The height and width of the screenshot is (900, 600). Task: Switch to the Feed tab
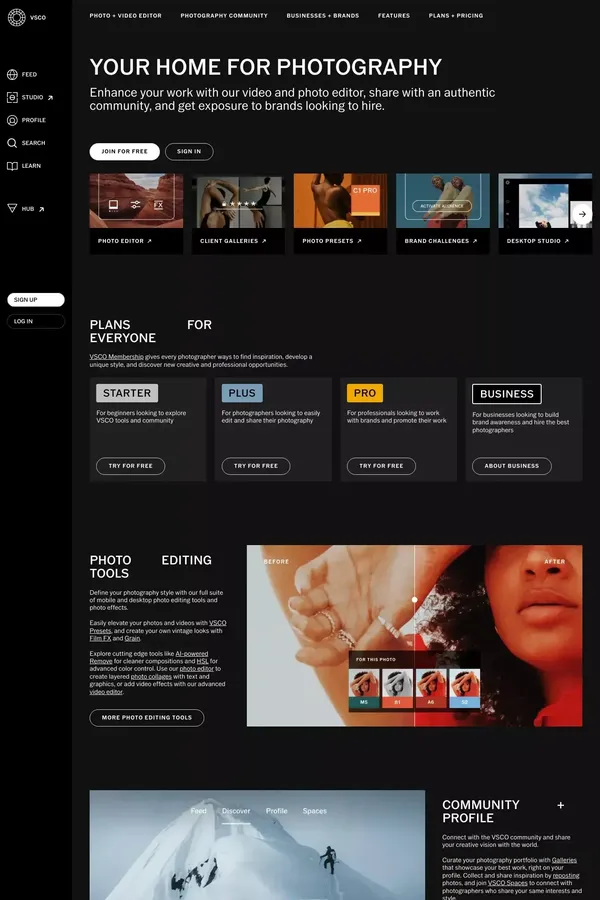point(198,811)
